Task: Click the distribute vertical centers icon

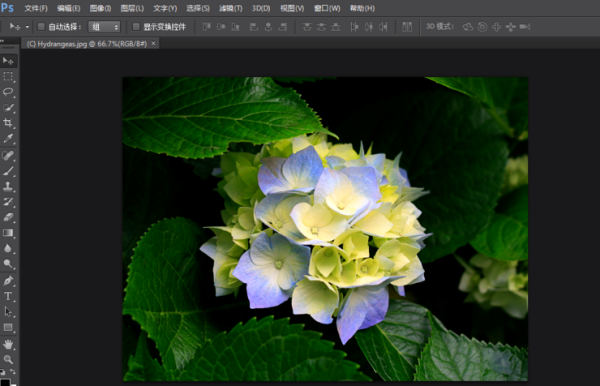Action: point(321,27)
